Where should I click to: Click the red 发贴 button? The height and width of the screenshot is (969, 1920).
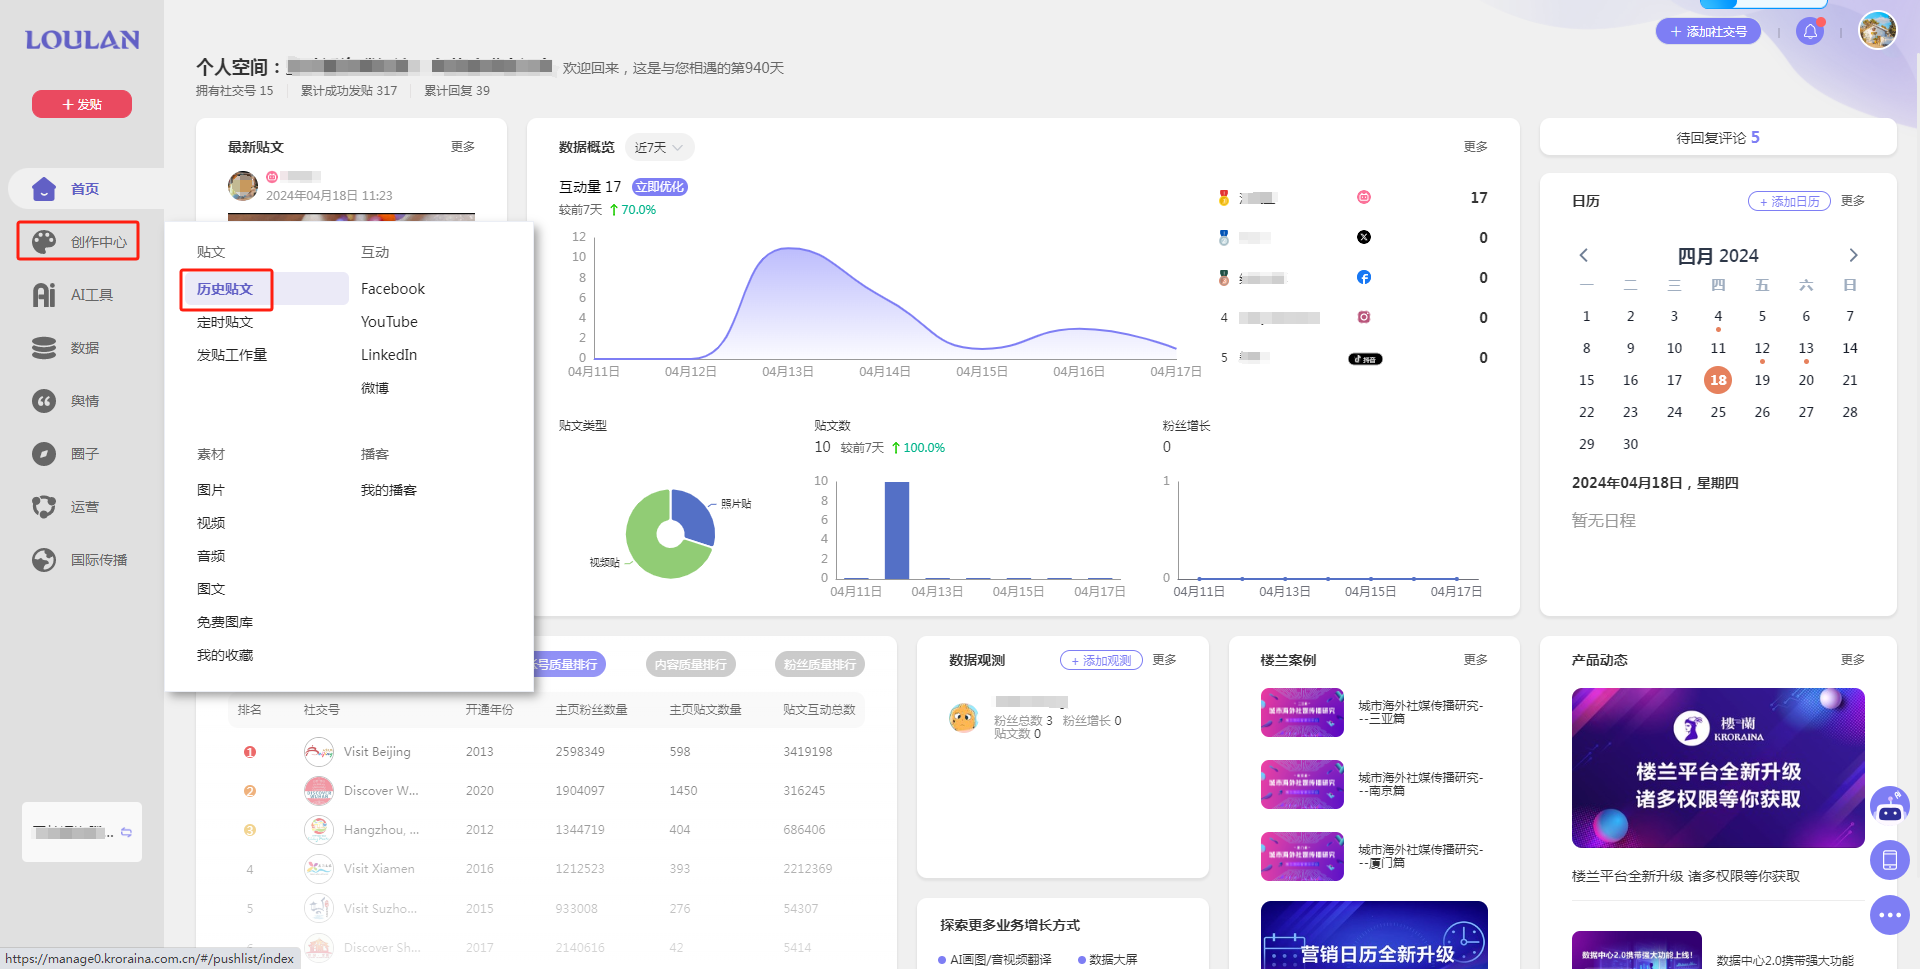[82, 104]
